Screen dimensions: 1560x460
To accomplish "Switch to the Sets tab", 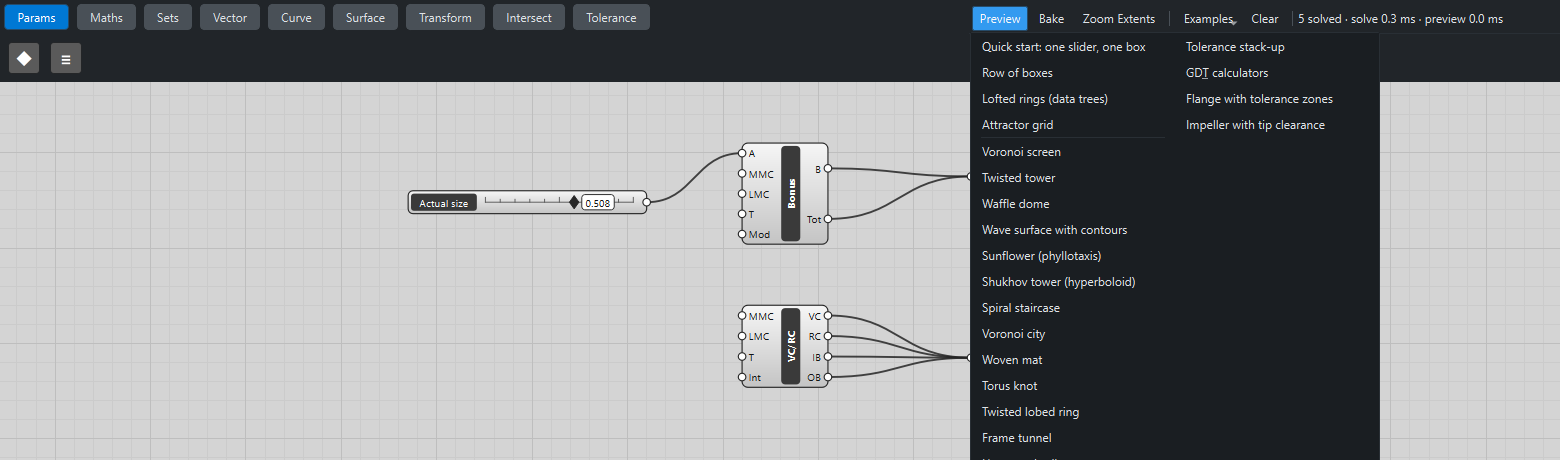I will coord(168,17).
